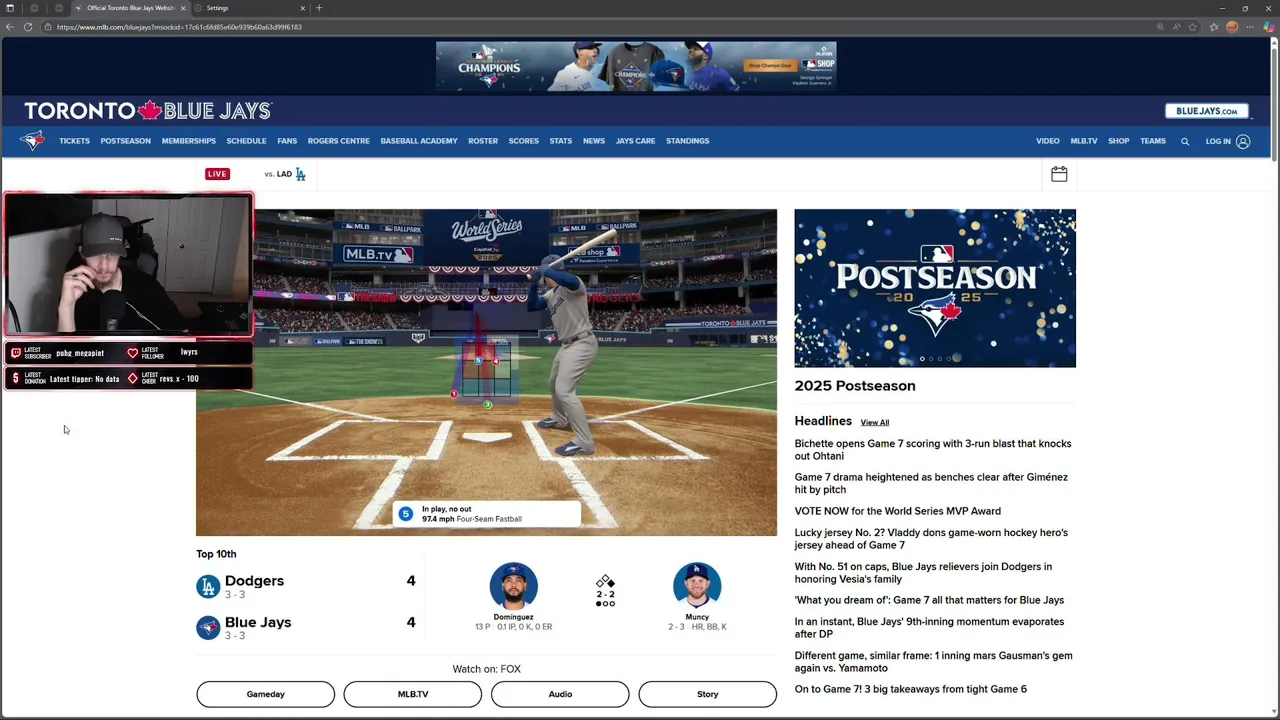This screenshot has width=1280, height=720.
Task: Click the Audio button
Action: [x=560, y=694]
